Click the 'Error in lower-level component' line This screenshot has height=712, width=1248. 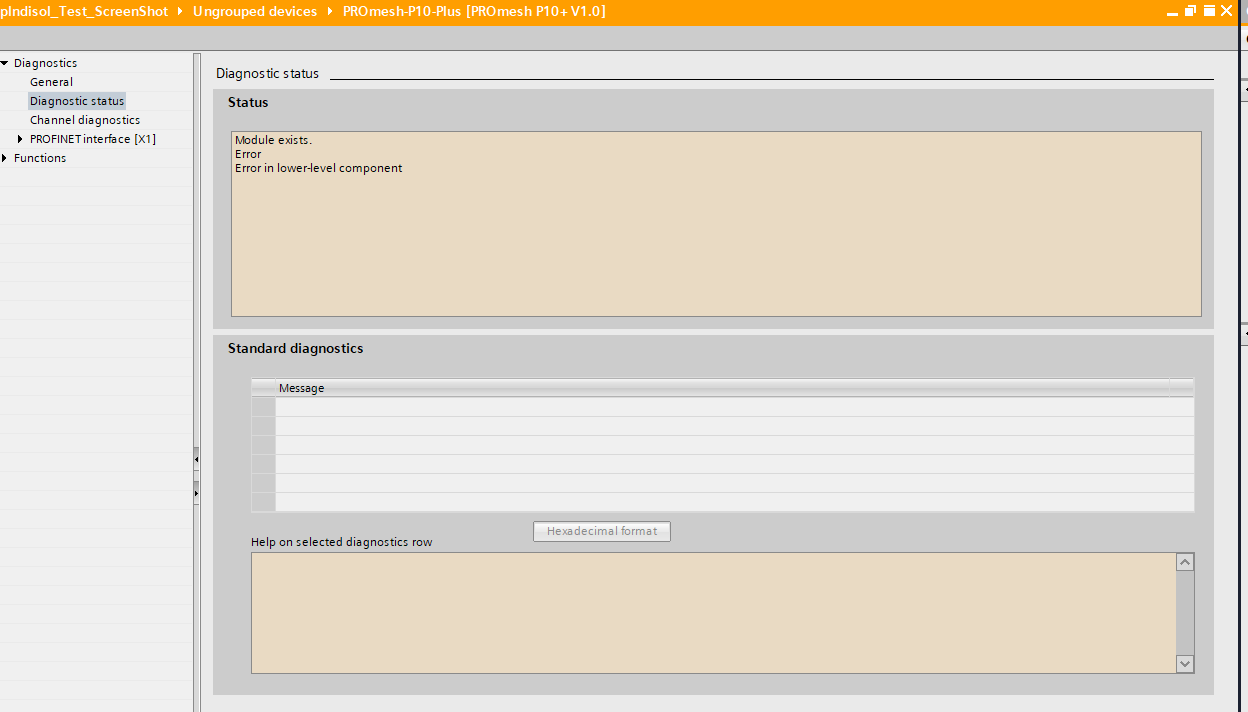coord(318,168)
